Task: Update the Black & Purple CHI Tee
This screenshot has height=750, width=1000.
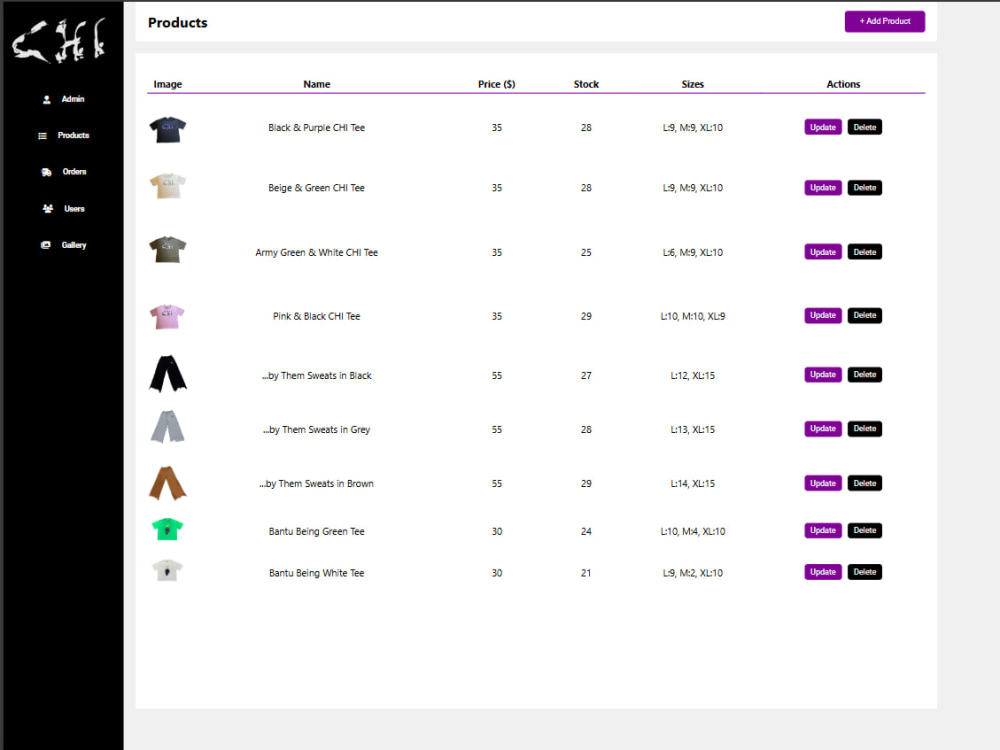Action: coord(823,127)
